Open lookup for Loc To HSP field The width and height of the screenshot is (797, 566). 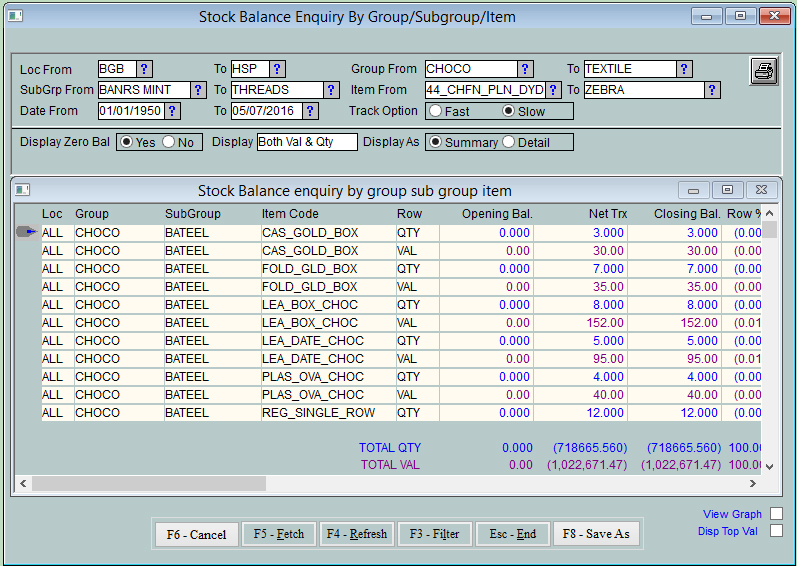pyautogui.click(x=277, y=69)
